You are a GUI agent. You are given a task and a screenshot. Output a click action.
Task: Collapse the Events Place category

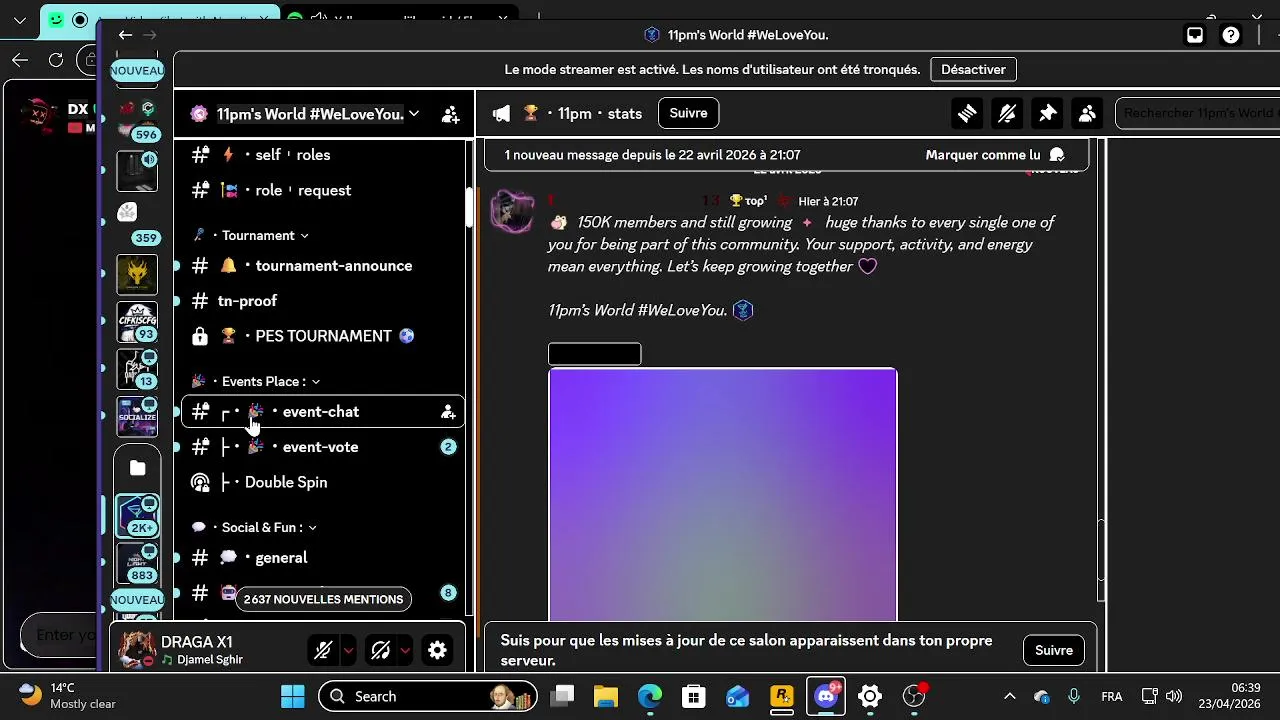[256, 382]
